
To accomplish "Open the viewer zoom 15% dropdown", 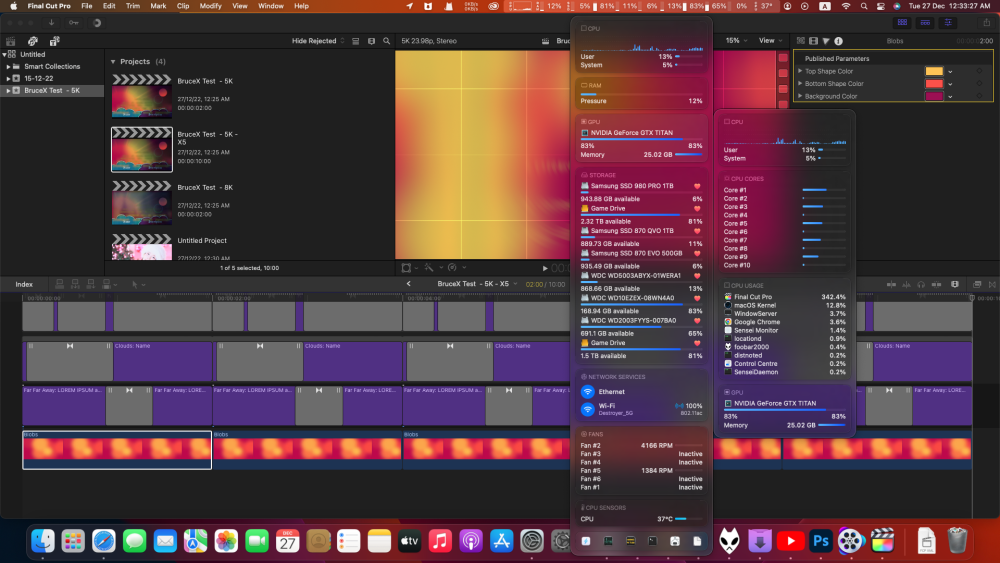I will point(737,41).
